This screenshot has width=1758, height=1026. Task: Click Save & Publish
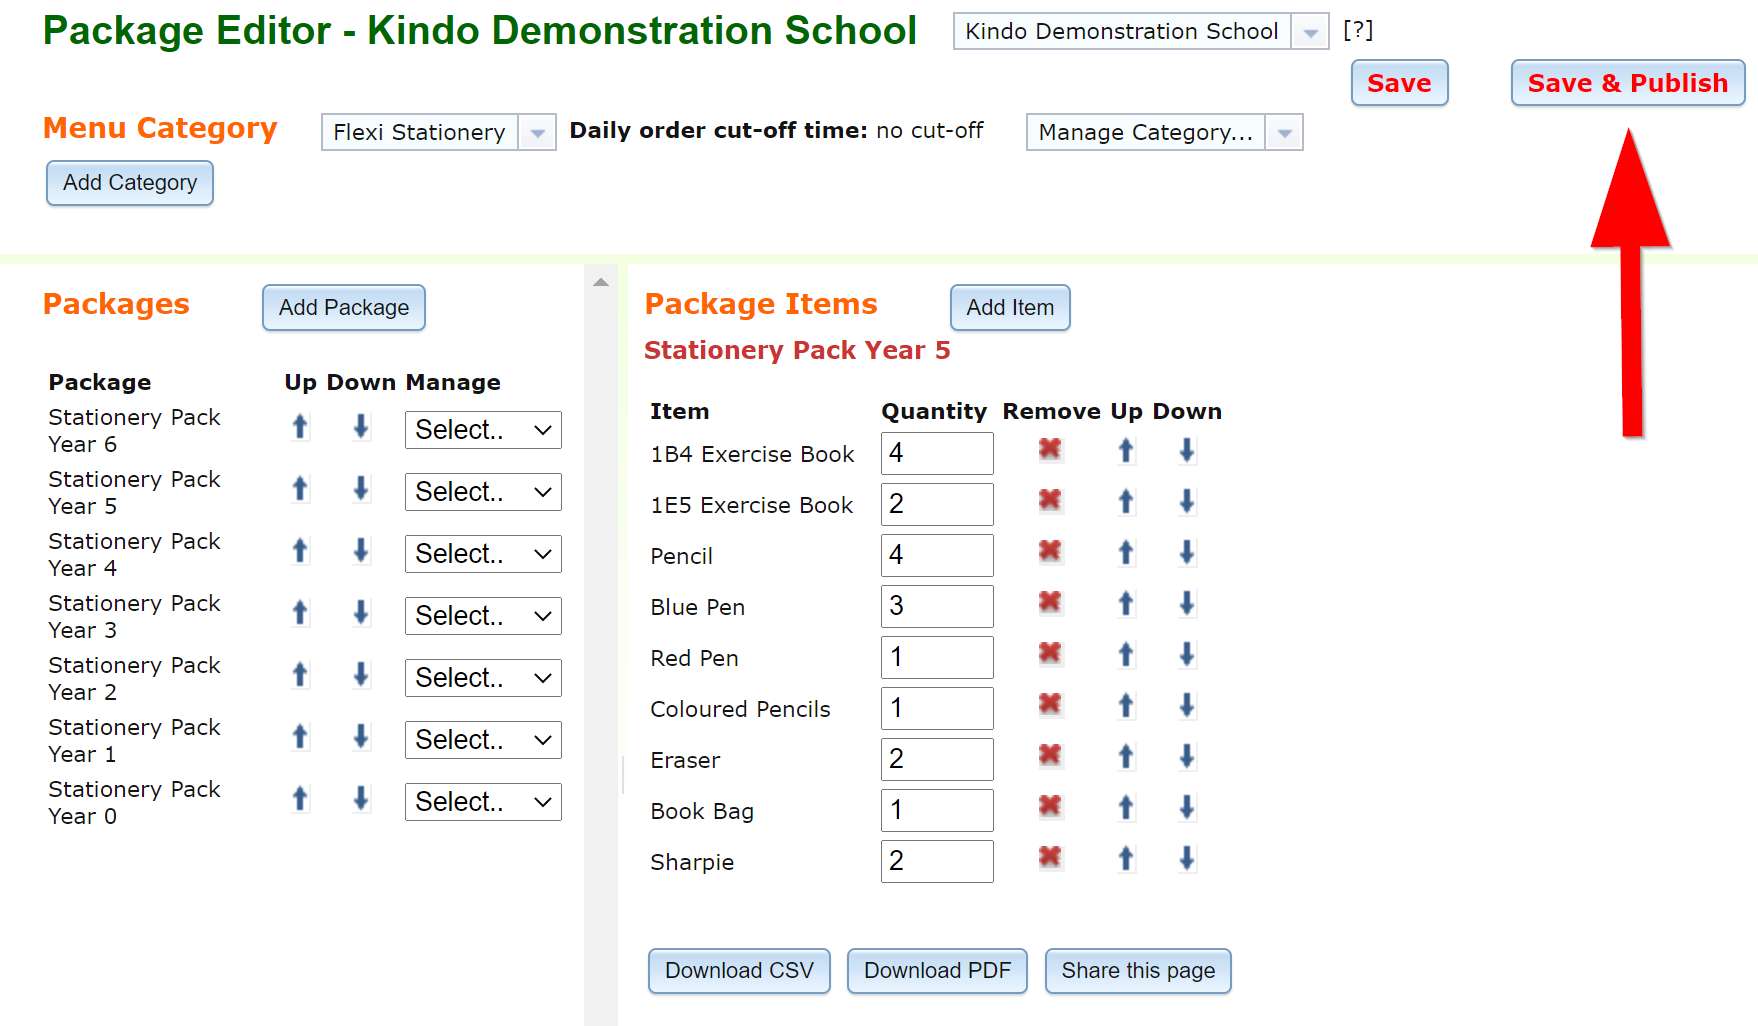[1627, 83]
